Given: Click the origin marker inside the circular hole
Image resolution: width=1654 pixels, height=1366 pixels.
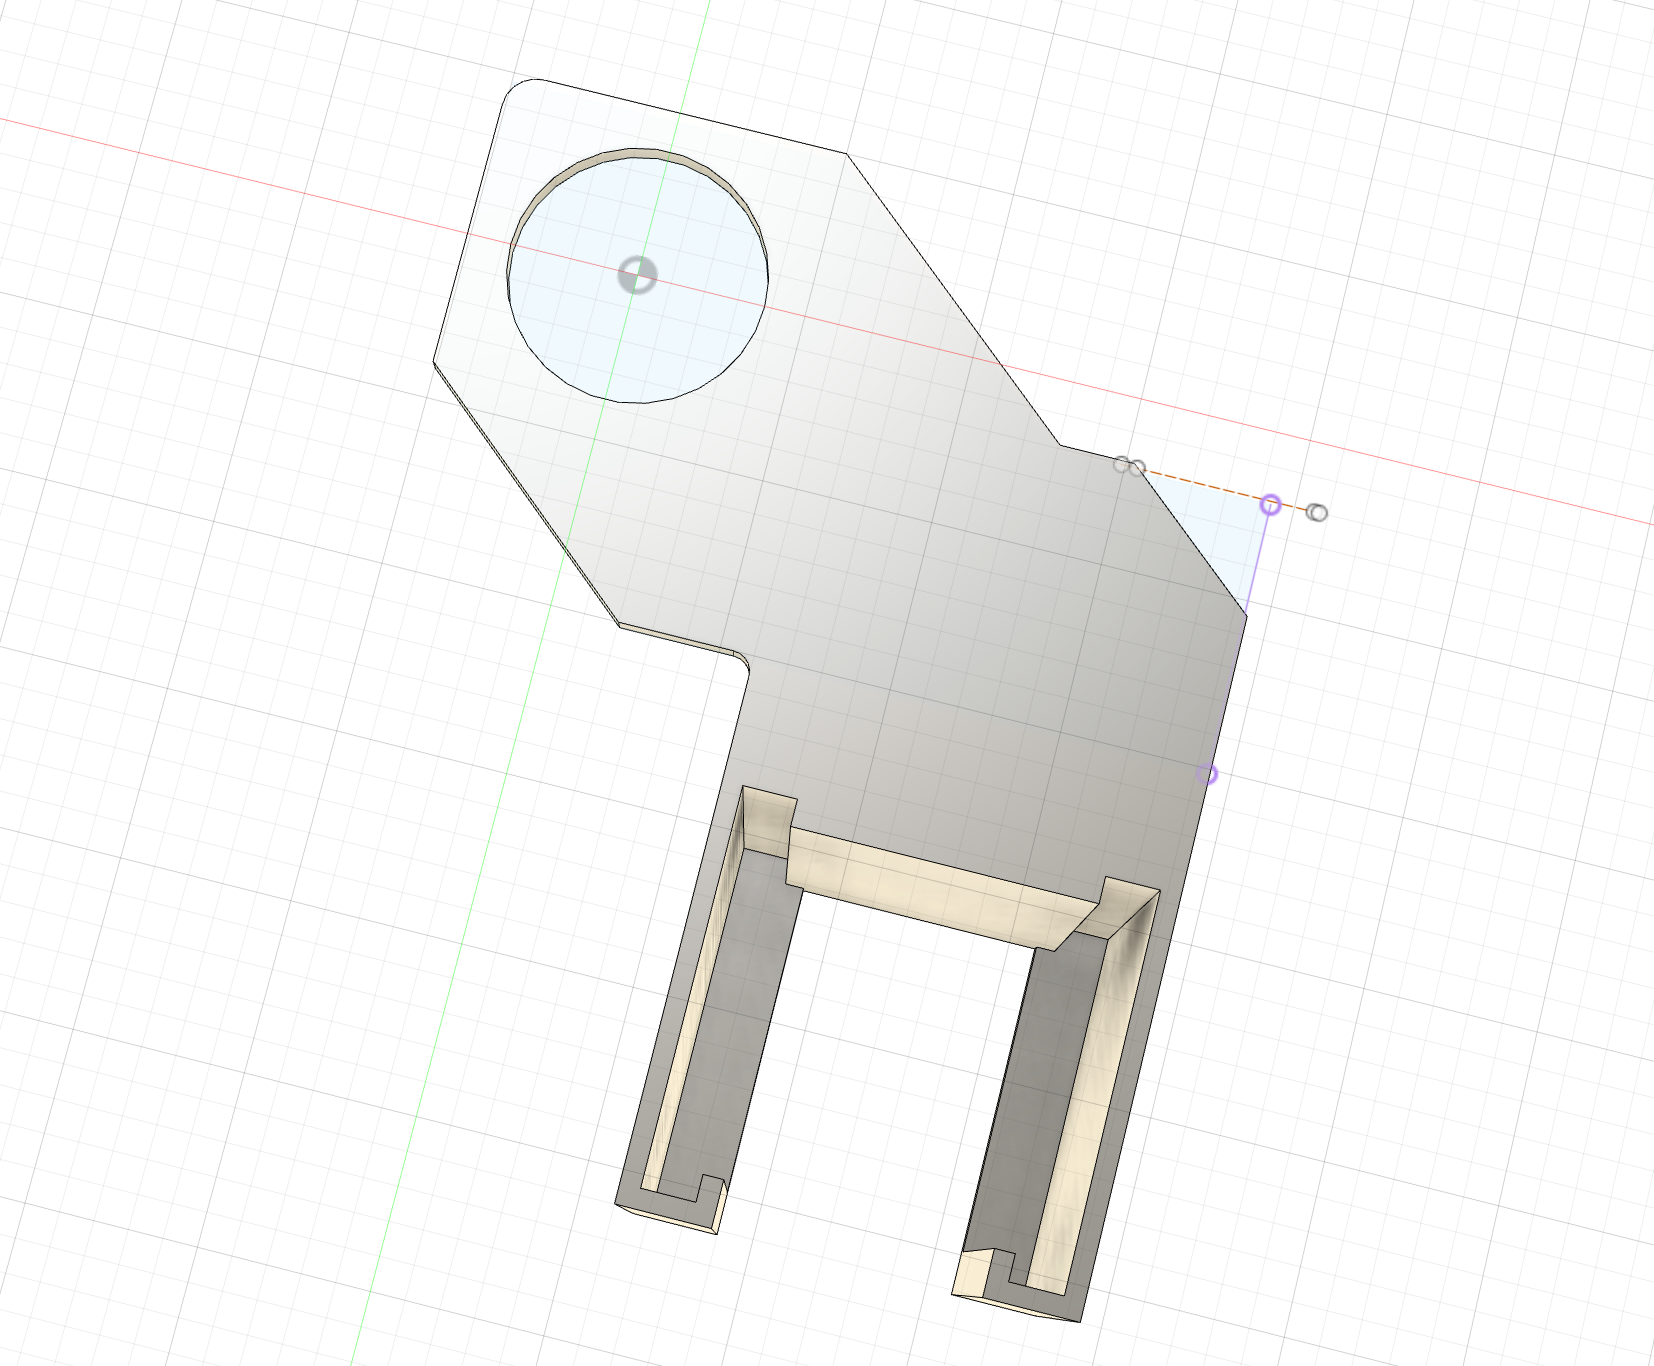Looking at the screenshot, I should point(637,275).
